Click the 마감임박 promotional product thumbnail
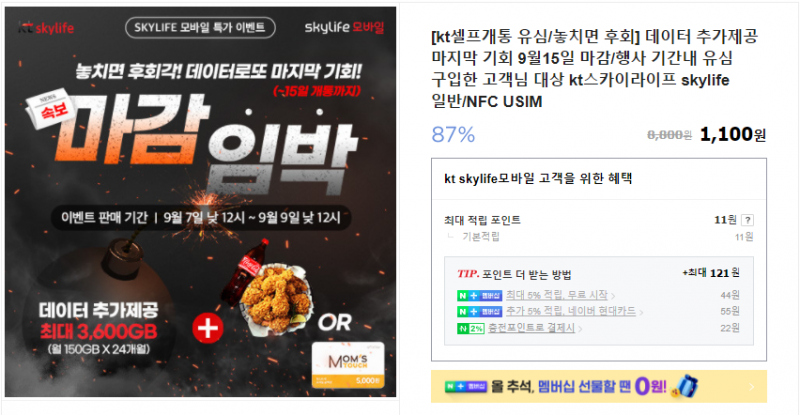Screen dimensions: 800x415 [x=201, y=202]
